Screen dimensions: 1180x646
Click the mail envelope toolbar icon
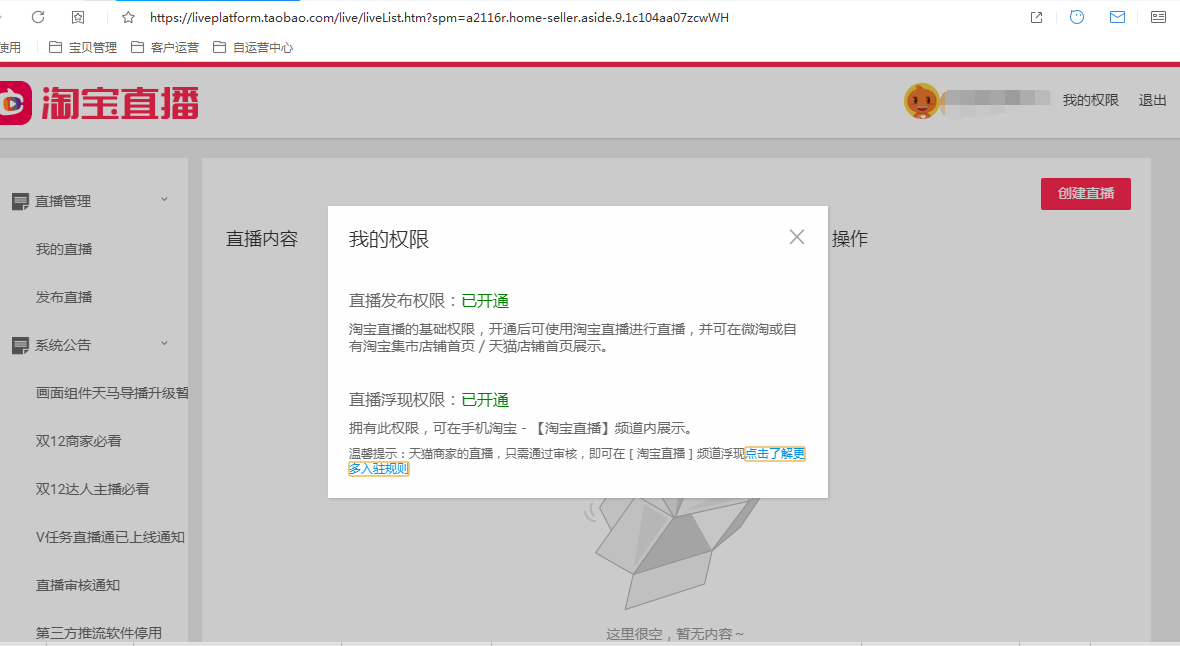click(x=1118, y=17)
